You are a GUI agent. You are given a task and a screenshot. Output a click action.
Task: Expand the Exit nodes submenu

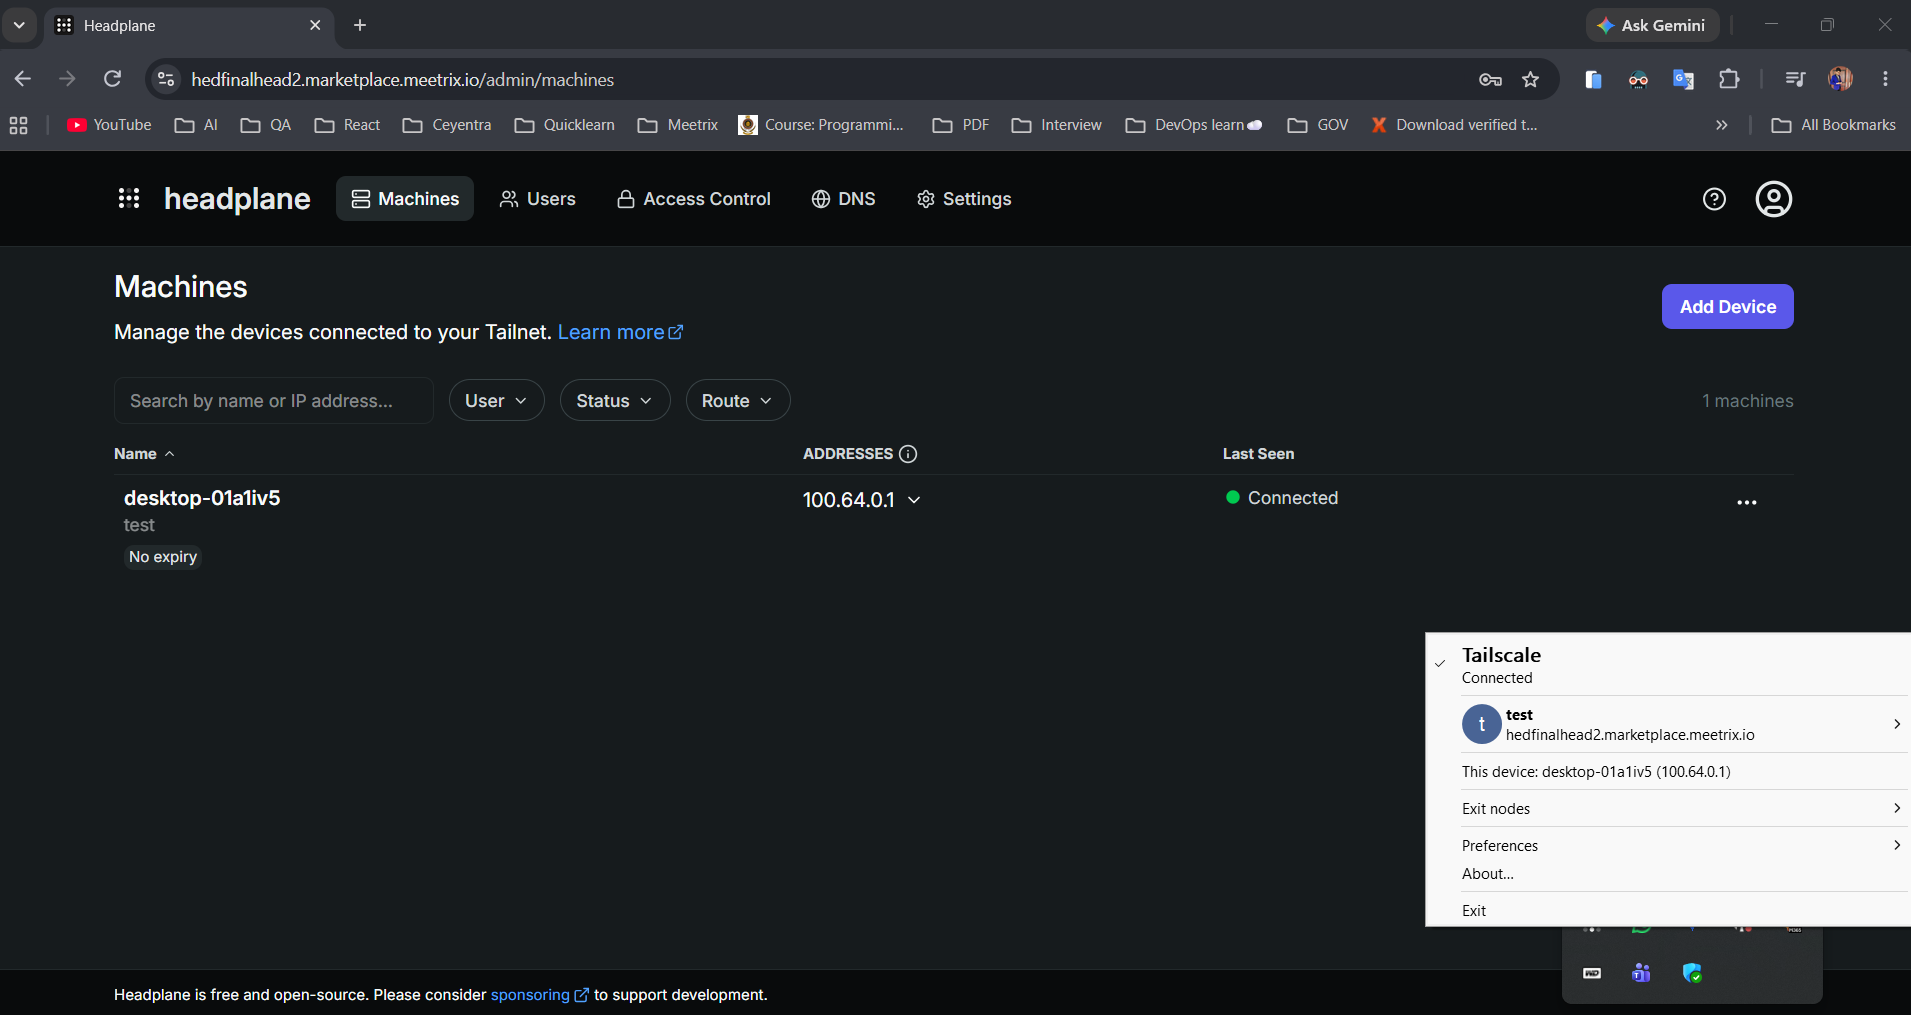1668,808
